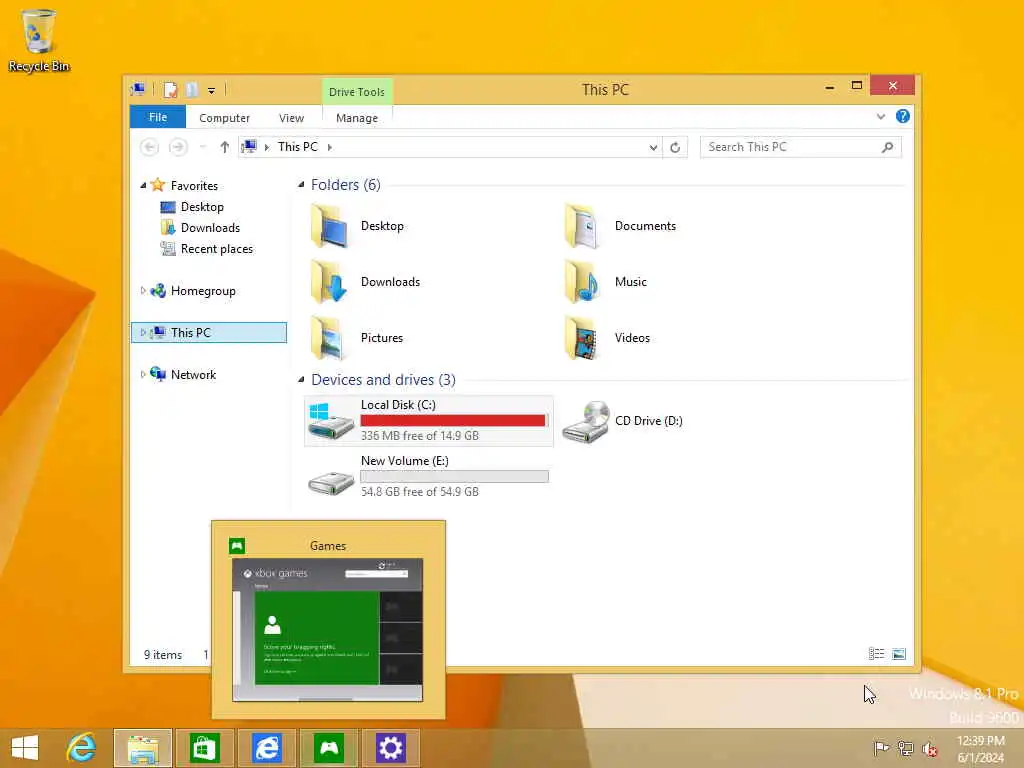The width and height of the screenshot is (1024, 768).
Task: Open the File ribbon tab
Action: (157, 117)
